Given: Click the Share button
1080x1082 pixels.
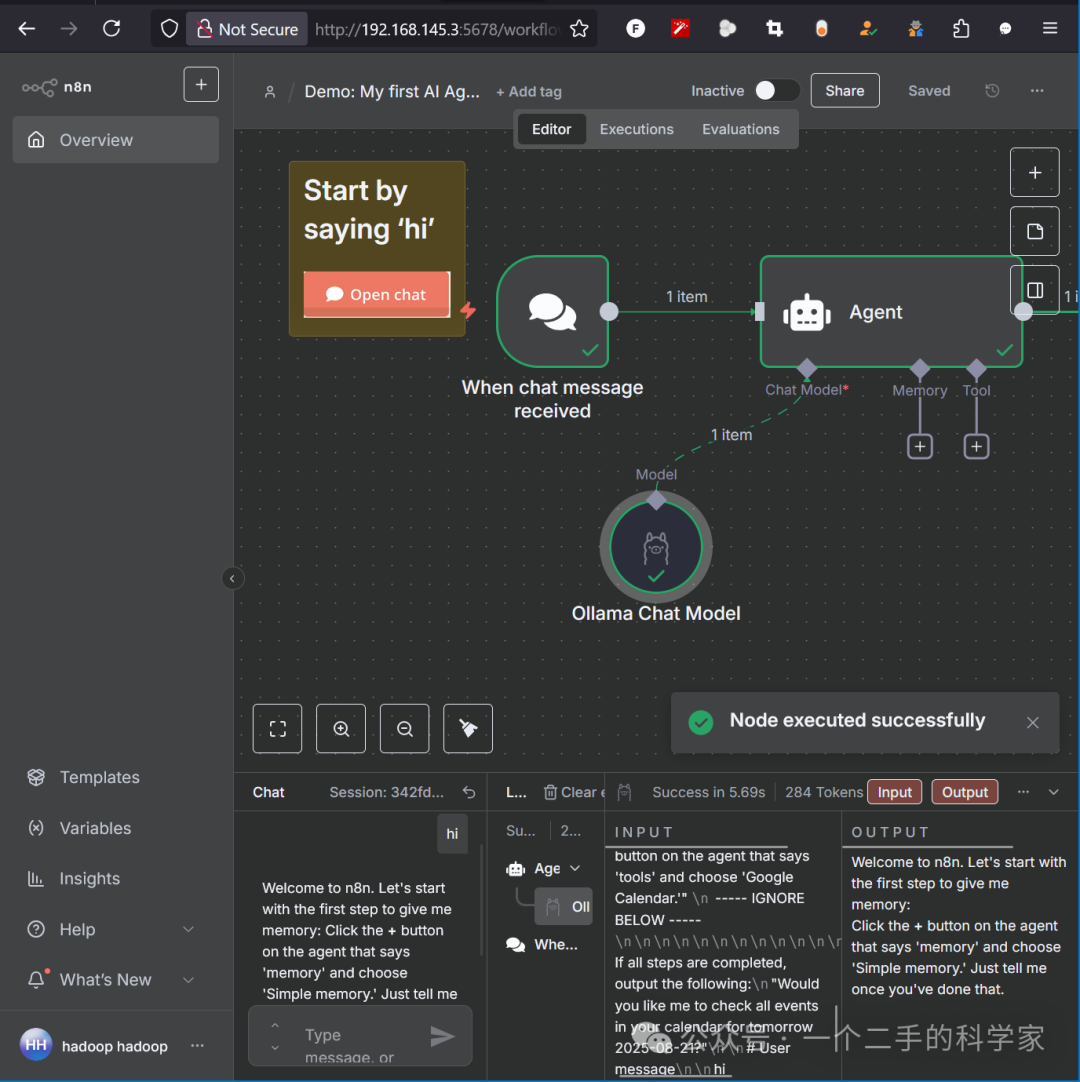Looking at the screenshot, I should (845, 90).
